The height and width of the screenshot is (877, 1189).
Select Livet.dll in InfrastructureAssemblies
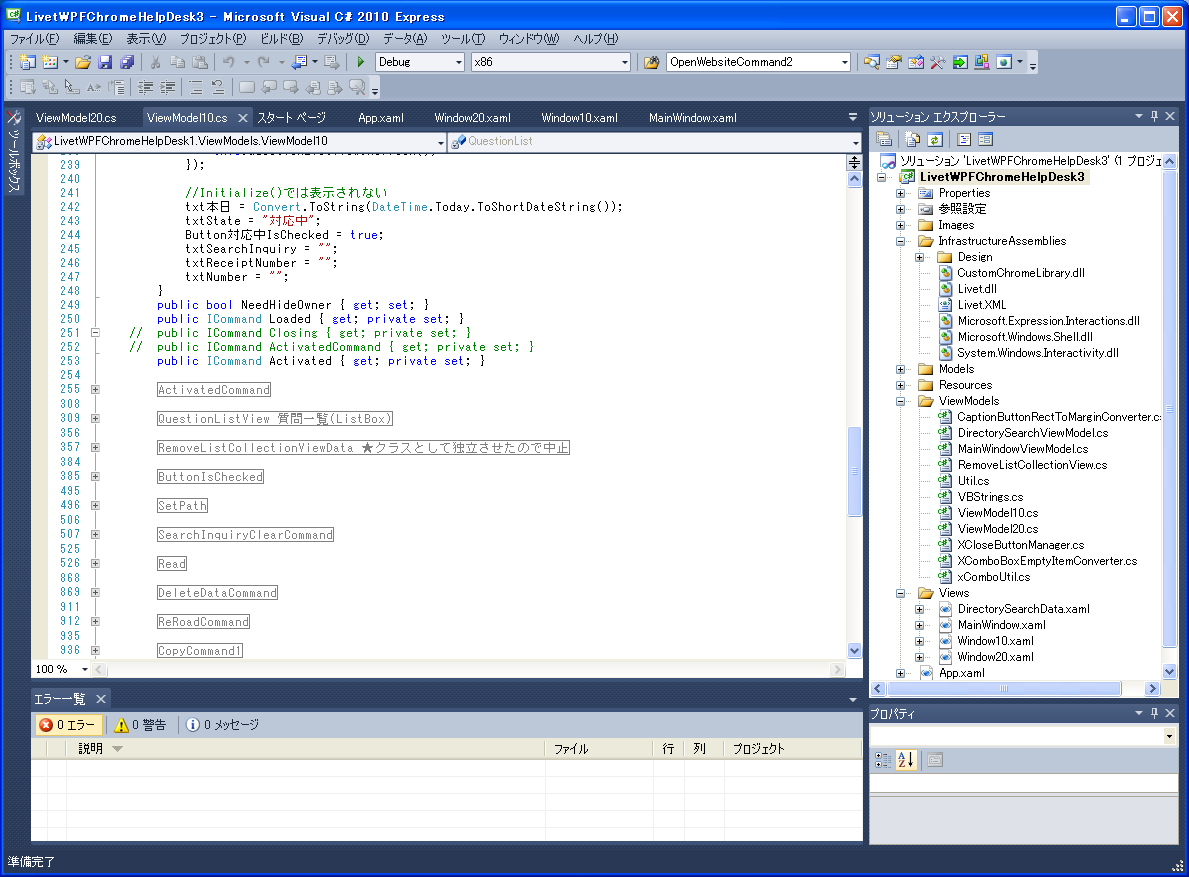pyautogui.click(x=977, y=289)
